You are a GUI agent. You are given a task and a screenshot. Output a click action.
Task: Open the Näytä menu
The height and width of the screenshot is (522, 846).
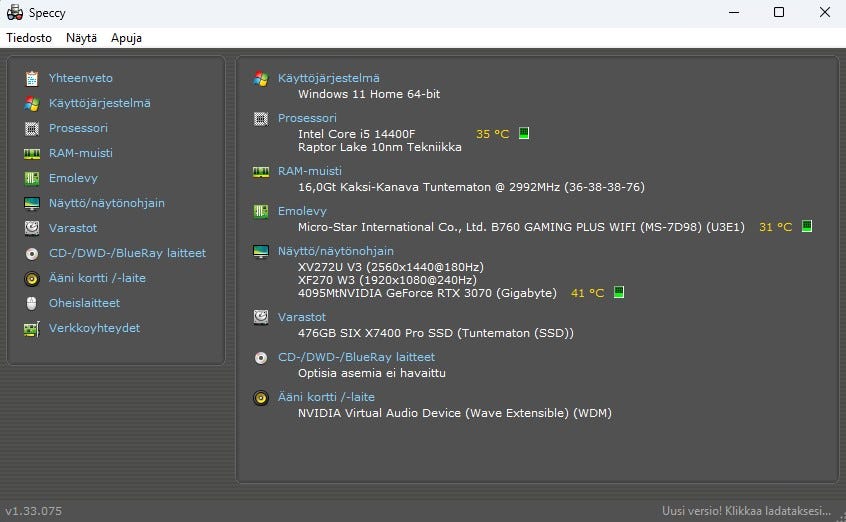pos(81,38)
